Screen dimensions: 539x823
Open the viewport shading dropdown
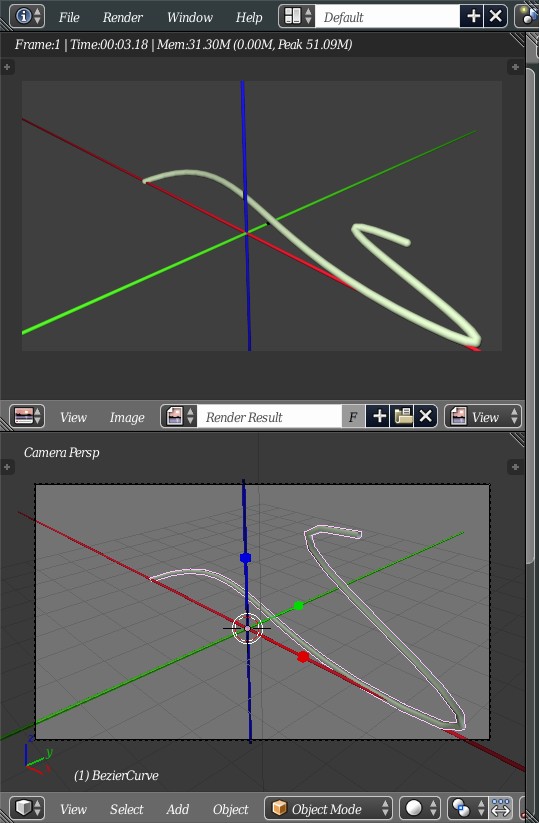click(420, 808)
